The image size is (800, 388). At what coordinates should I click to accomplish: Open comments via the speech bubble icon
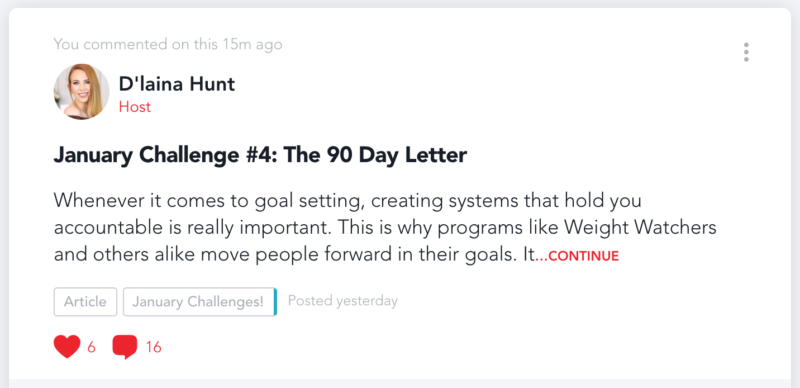[x=124, y=347]
